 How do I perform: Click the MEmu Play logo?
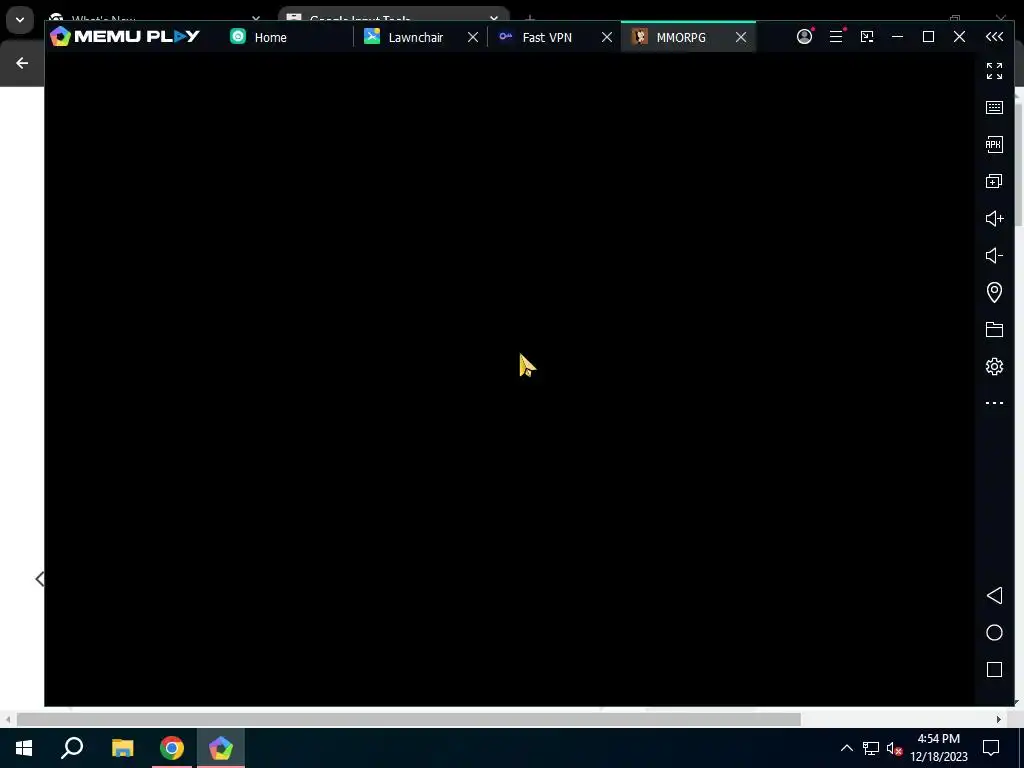pyautogui.click(x=125, y=37)
